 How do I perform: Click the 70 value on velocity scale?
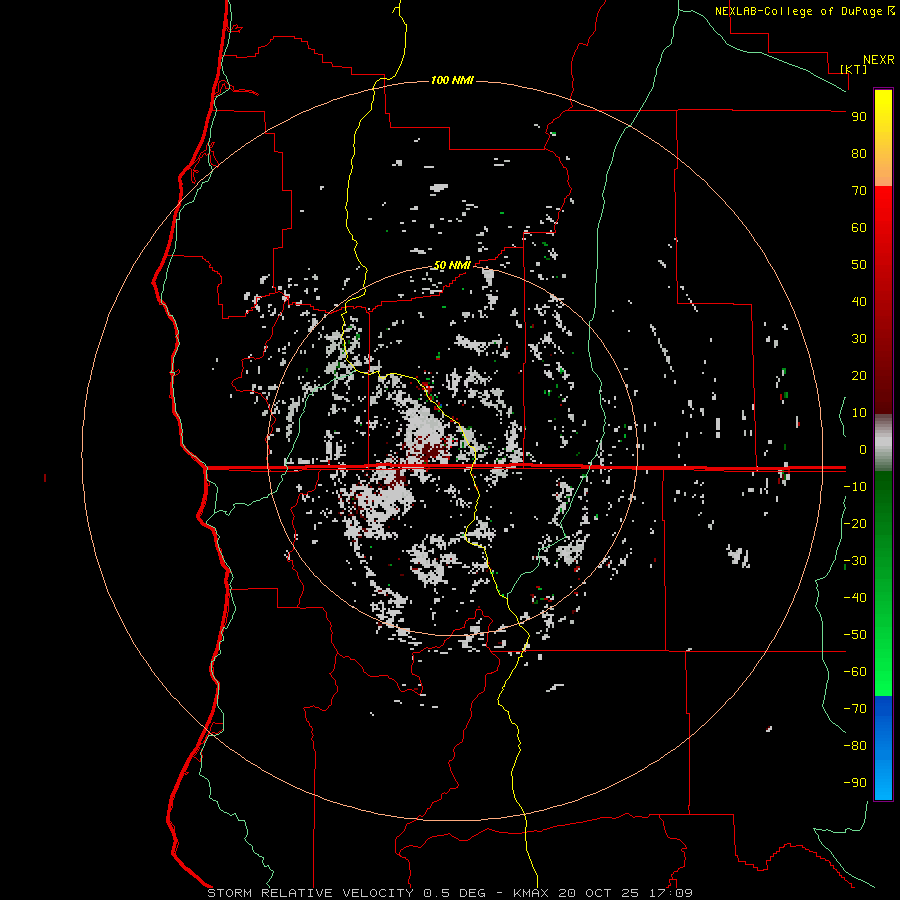859,191
